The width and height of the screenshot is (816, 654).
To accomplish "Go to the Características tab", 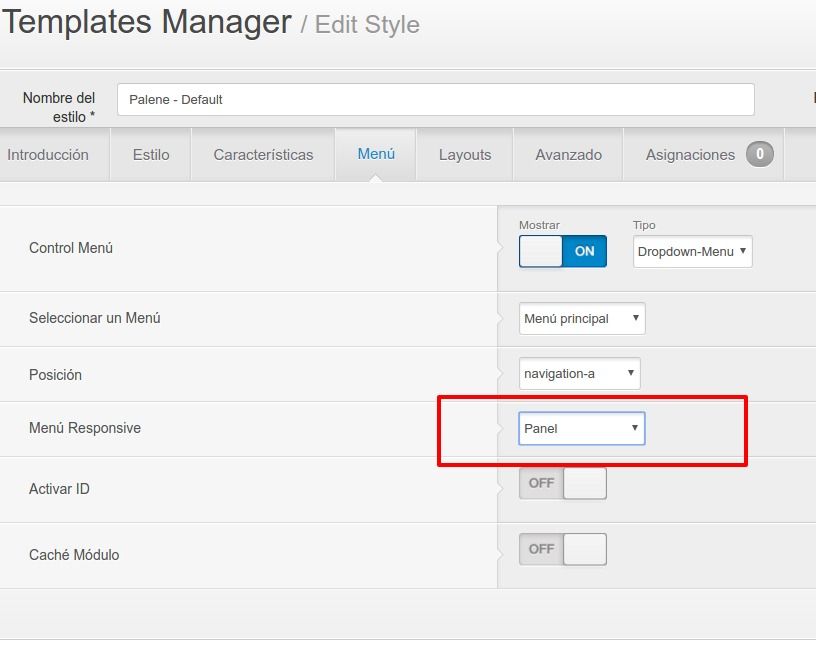I will (263, 155).
